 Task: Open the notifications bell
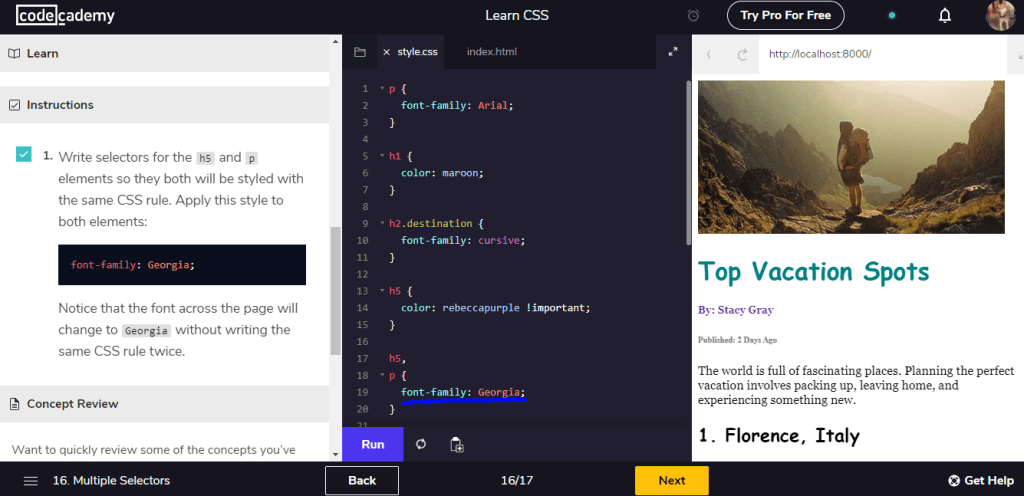click(944, 16)
